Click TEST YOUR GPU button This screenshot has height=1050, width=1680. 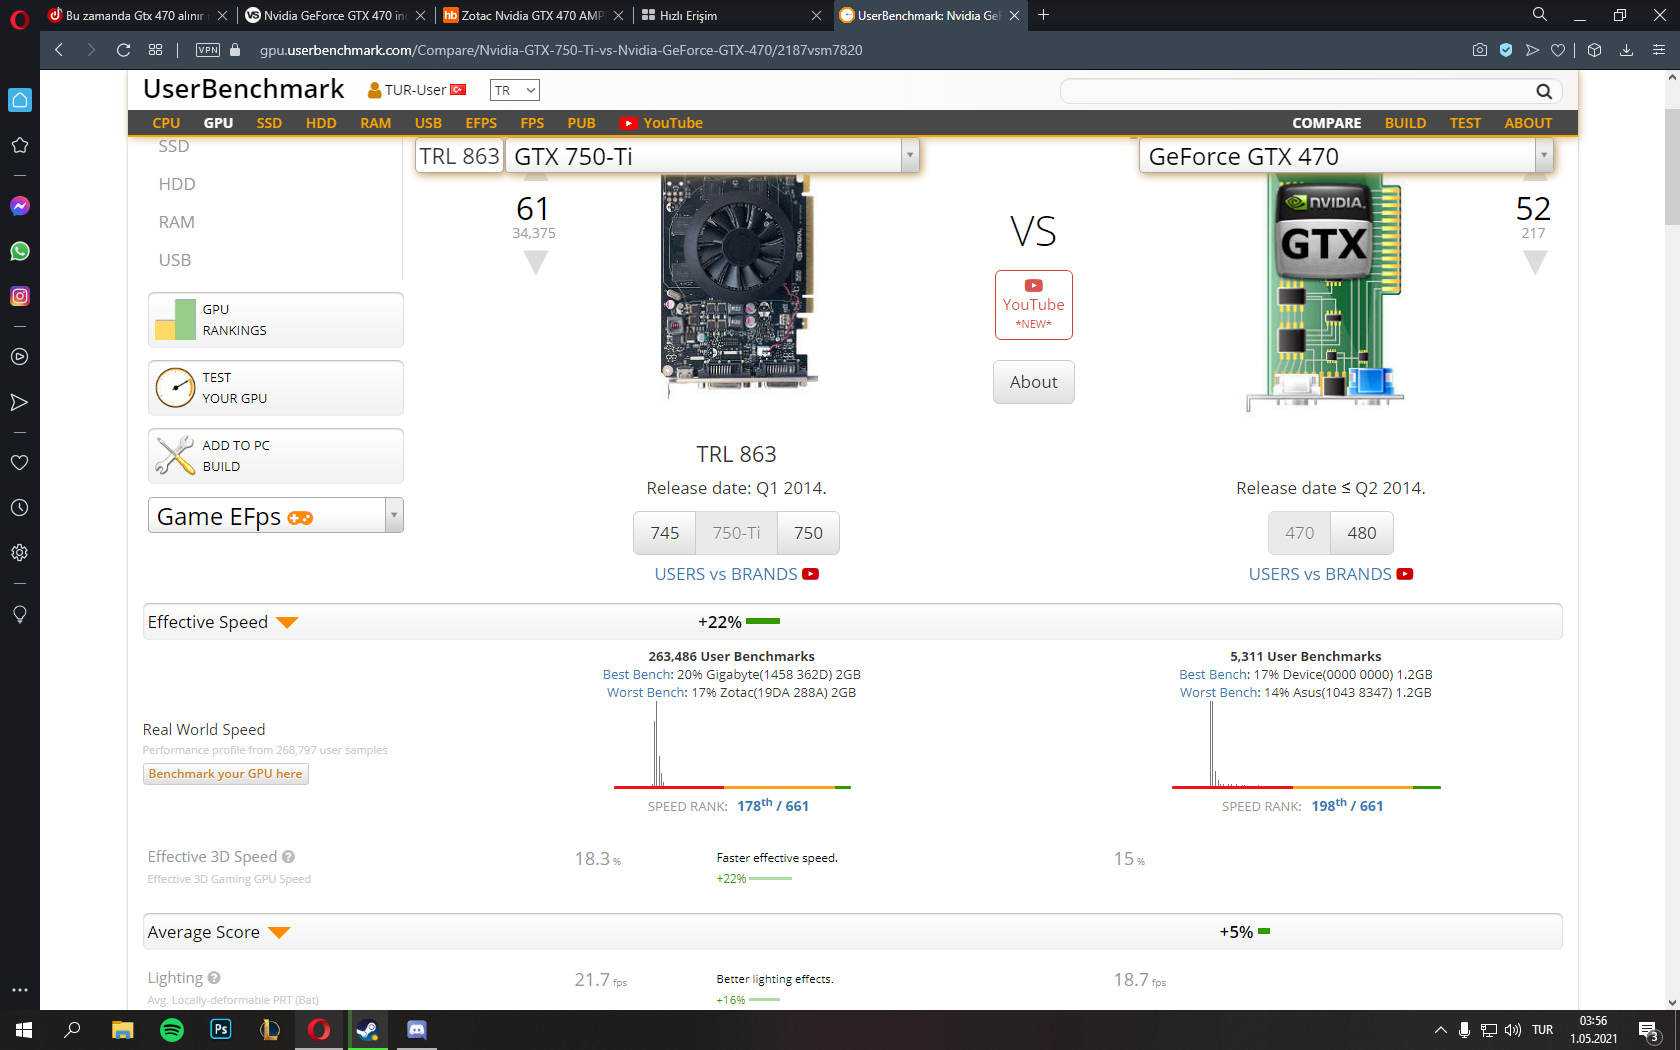276,388
